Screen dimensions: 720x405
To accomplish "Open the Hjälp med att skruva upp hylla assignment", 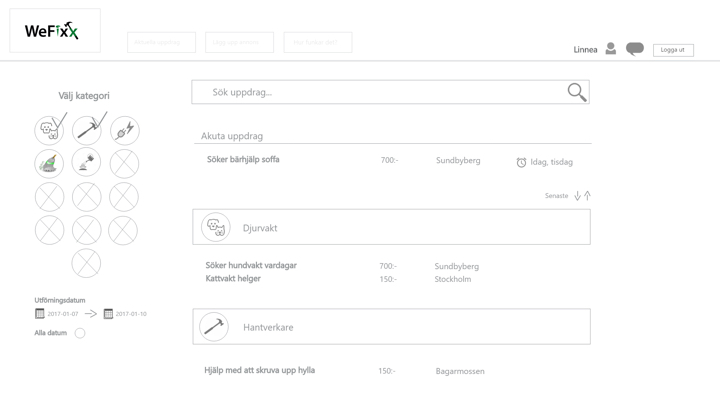I will [x=259, y=370].
